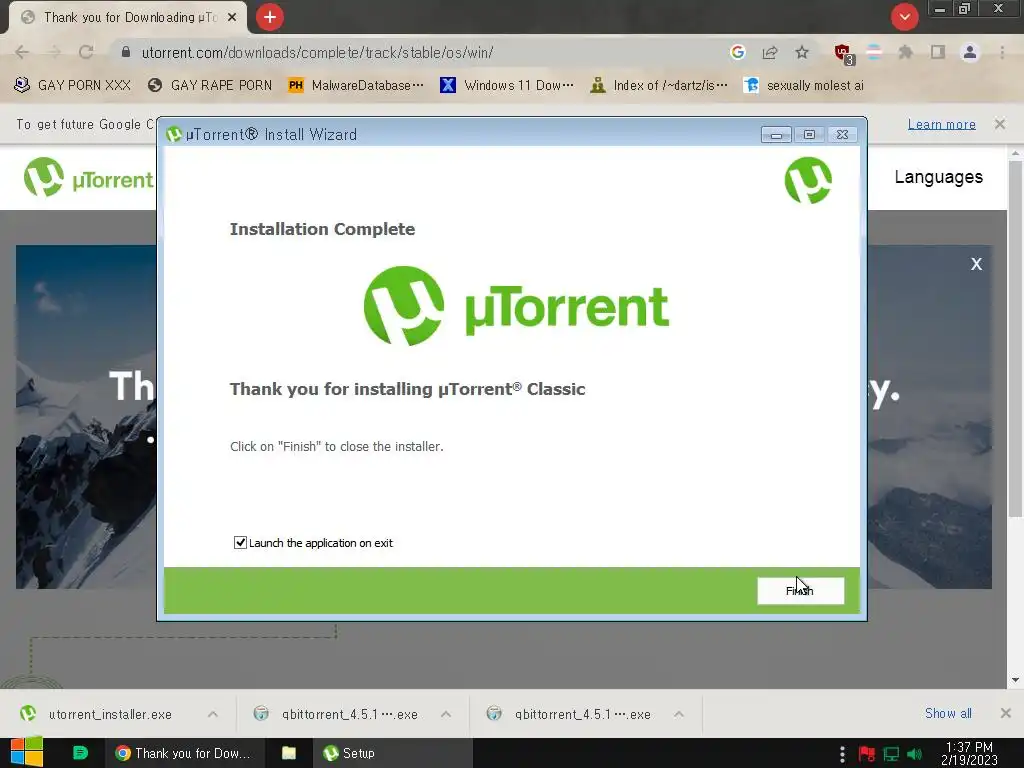Toggle Chrome's side panel icon

tap(938, 52)
